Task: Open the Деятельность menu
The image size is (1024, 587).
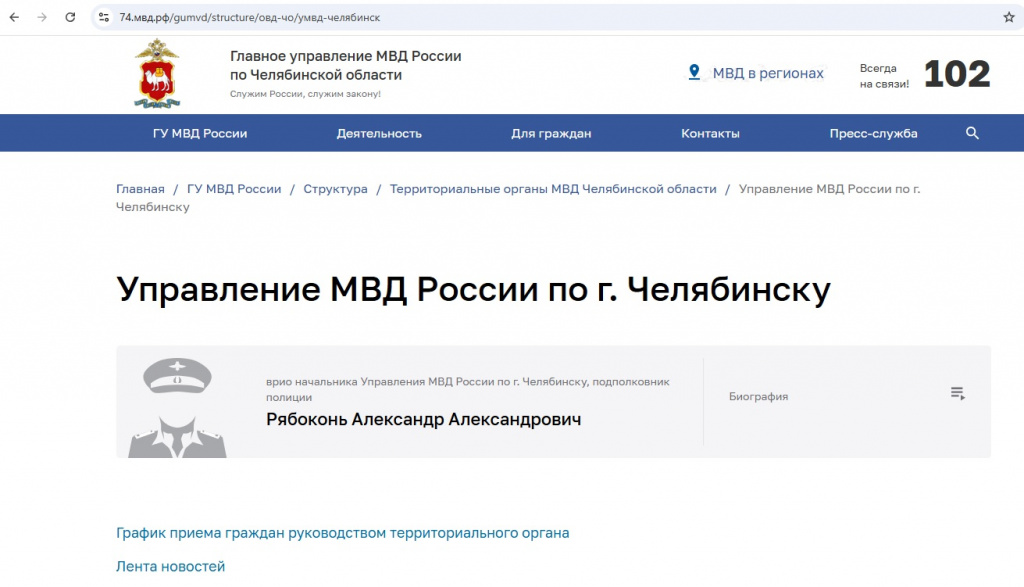Action: (378, 132)
